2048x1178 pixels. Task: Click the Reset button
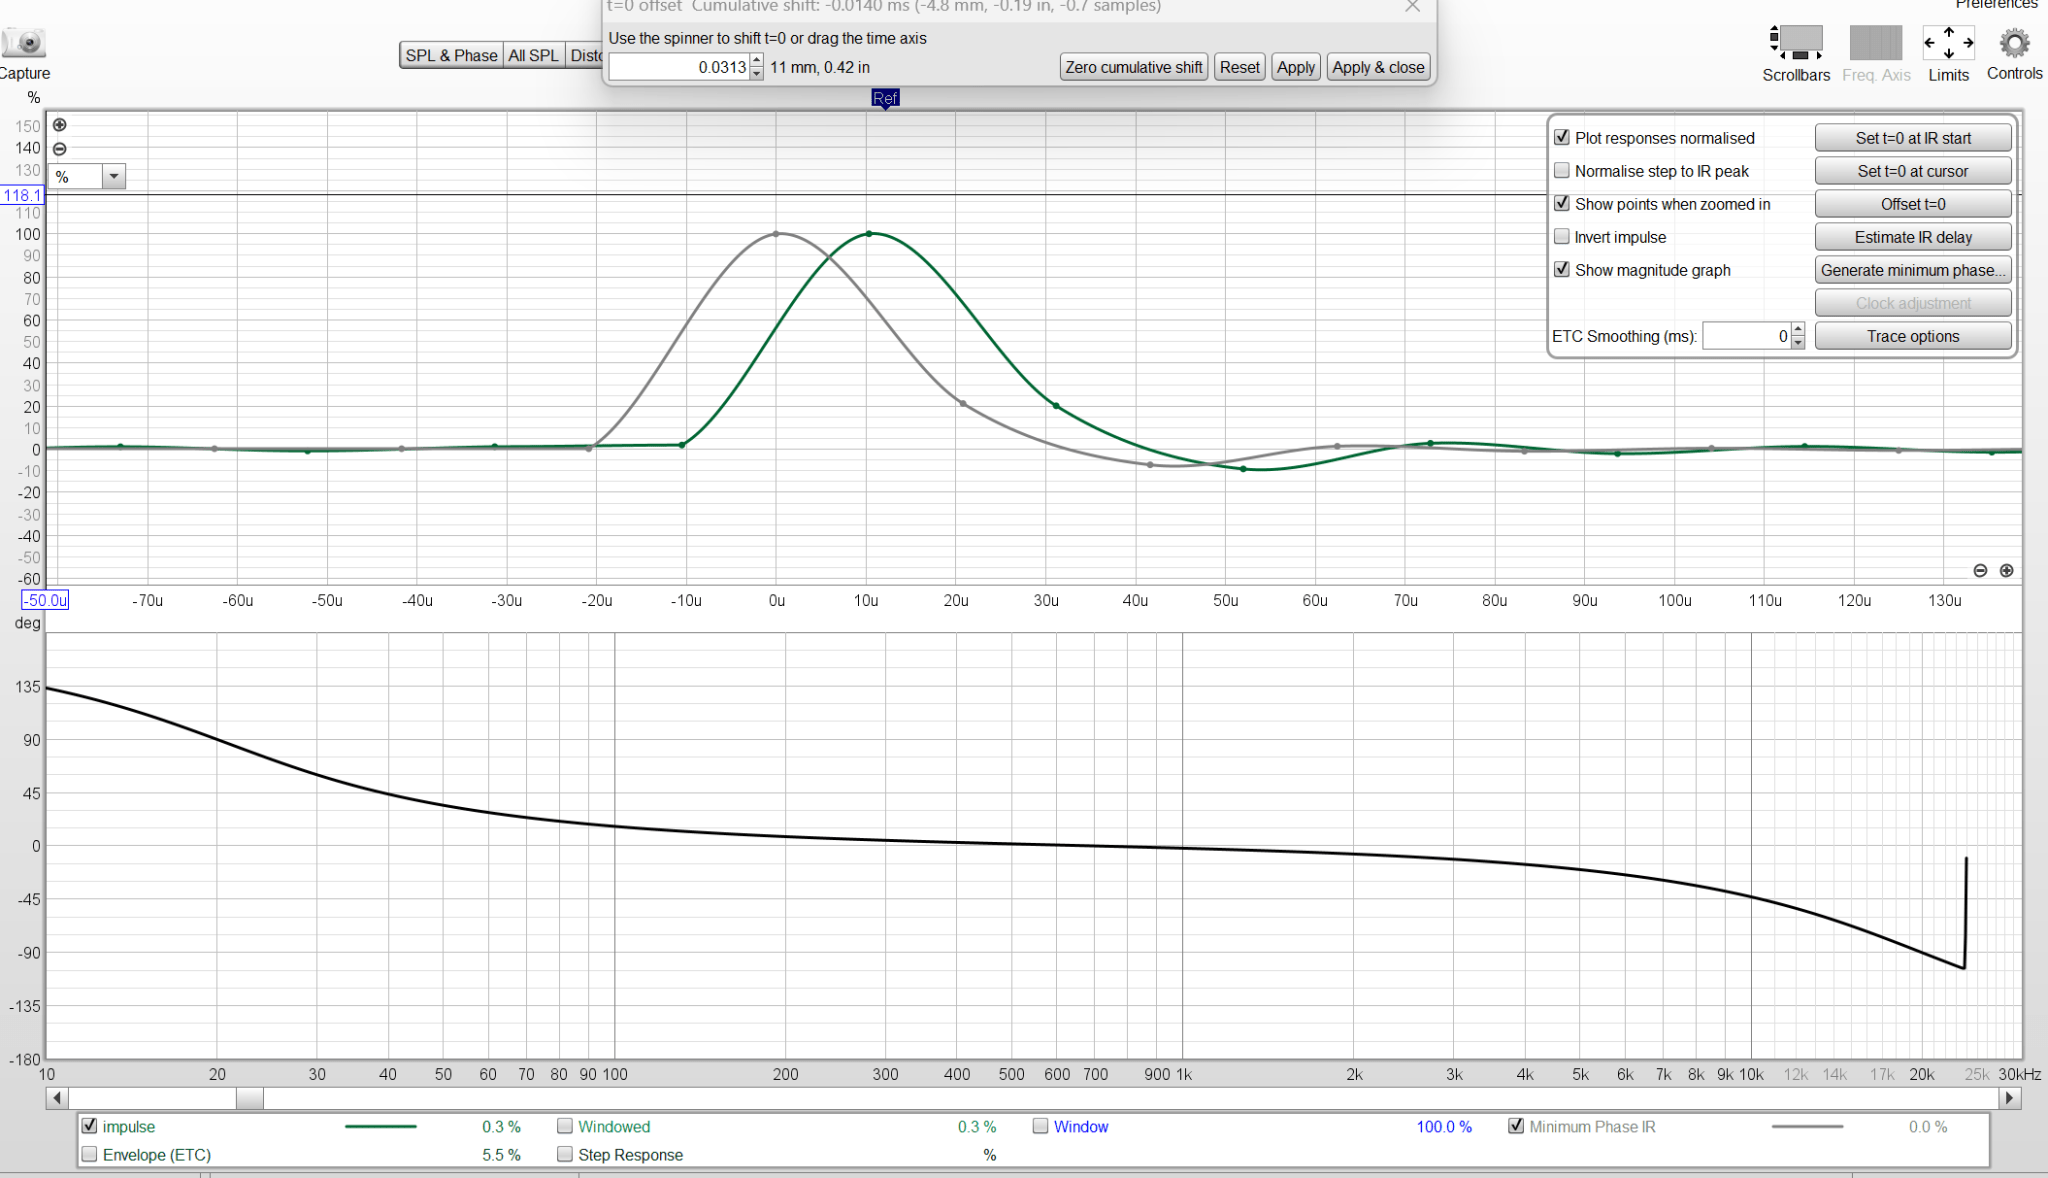point(1239,67)
